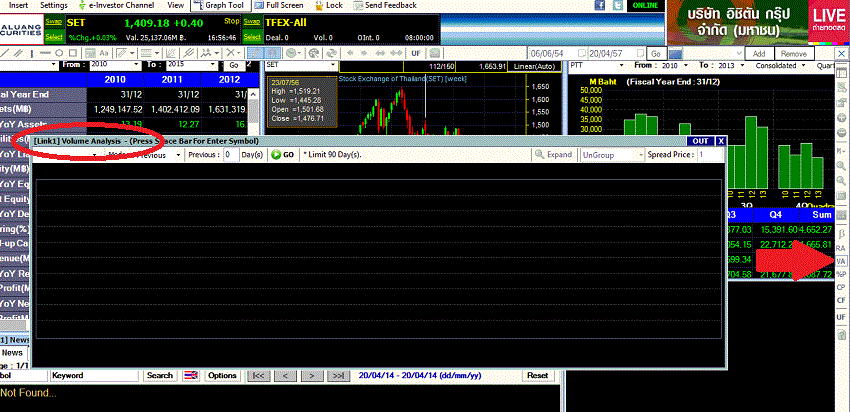Click the calculator grid toolbar icon
850x412 pixels.
[90, 53]
